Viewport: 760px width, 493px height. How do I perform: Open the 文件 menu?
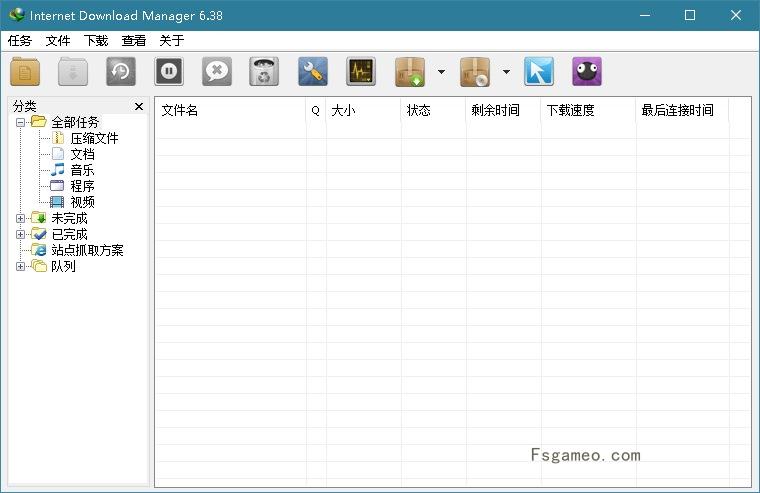[x=58, y=41]
